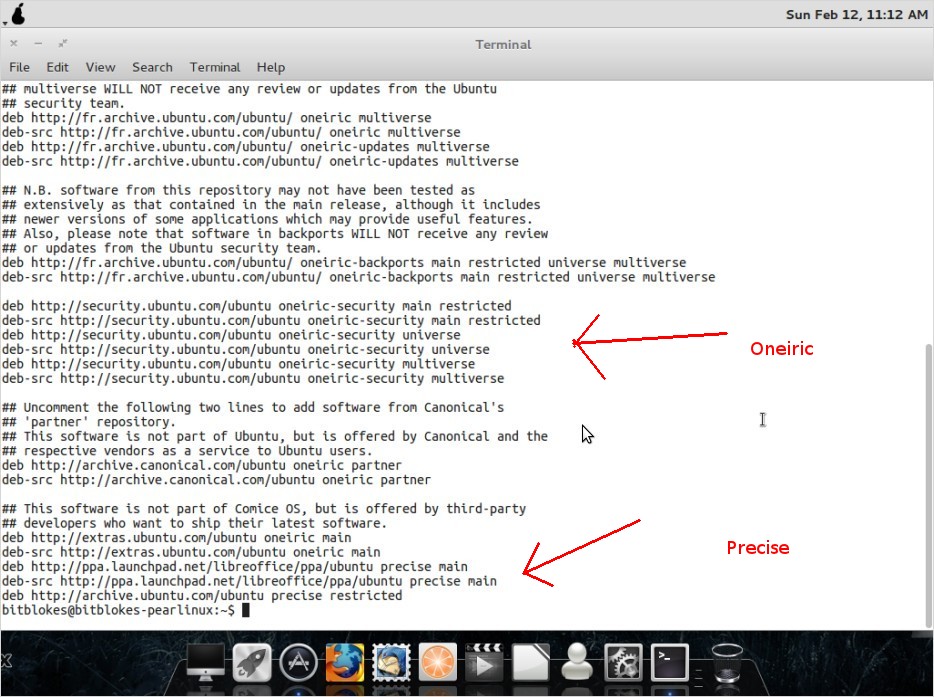Open system settings gear icon in dock
Screen dimensions: 934x697
(x=623, y=662)
